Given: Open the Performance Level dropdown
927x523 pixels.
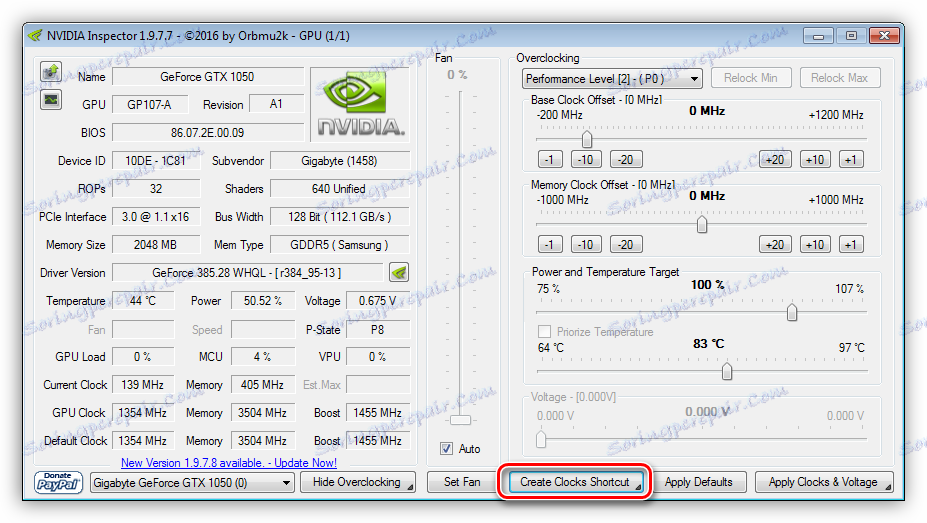Looking at the screenshot, I should (612, 79).
